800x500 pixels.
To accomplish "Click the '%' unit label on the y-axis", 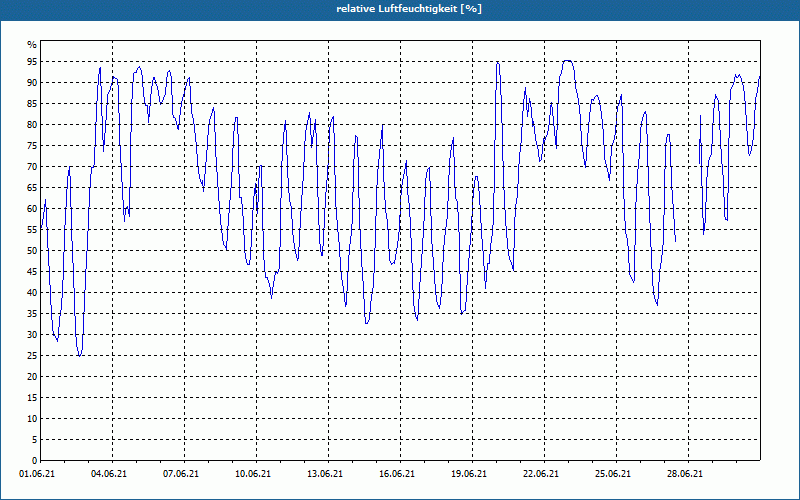I will [x=32, y=44].
